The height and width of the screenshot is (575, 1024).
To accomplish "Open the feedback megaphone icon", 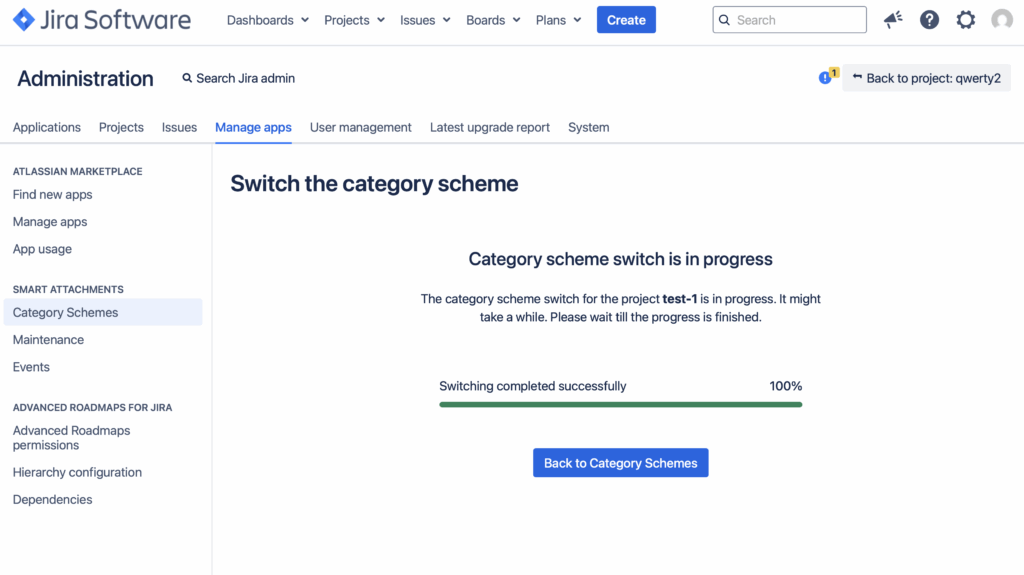I will 893,20.
